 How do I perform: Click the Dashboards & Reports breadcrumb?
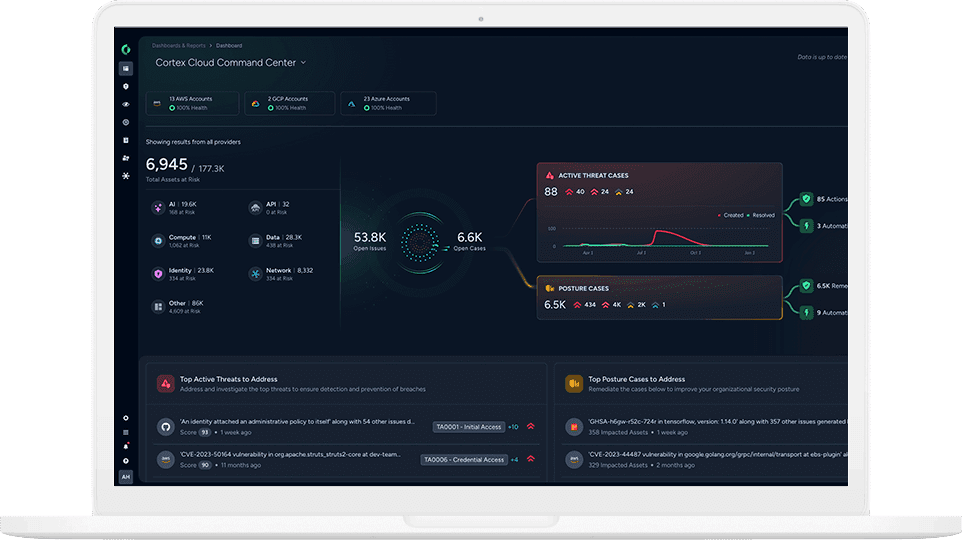(x=179, y=45)
